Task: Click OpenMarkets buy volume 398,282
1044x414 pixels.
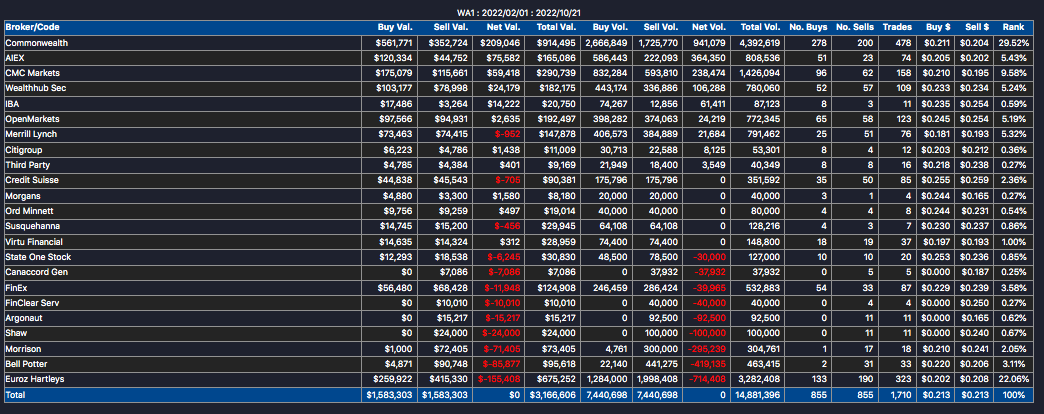Action: tap(611, 119)
